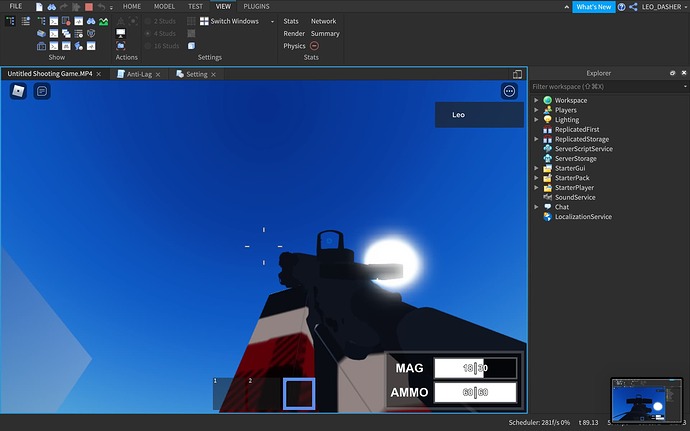This screenshot has width=690, height=431.
Task: Click the green performance graph icon
Action: pyautogui.click(x=103, y=21)
